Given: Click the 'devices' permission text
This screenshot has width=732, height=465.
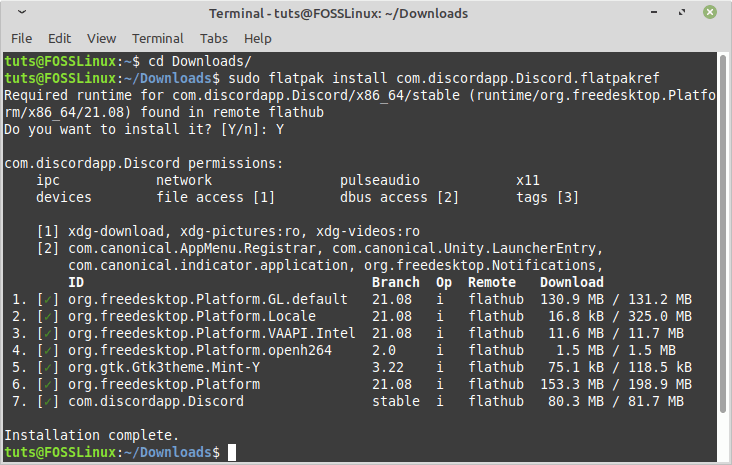Looking at the screenshot, I should 64,197.
